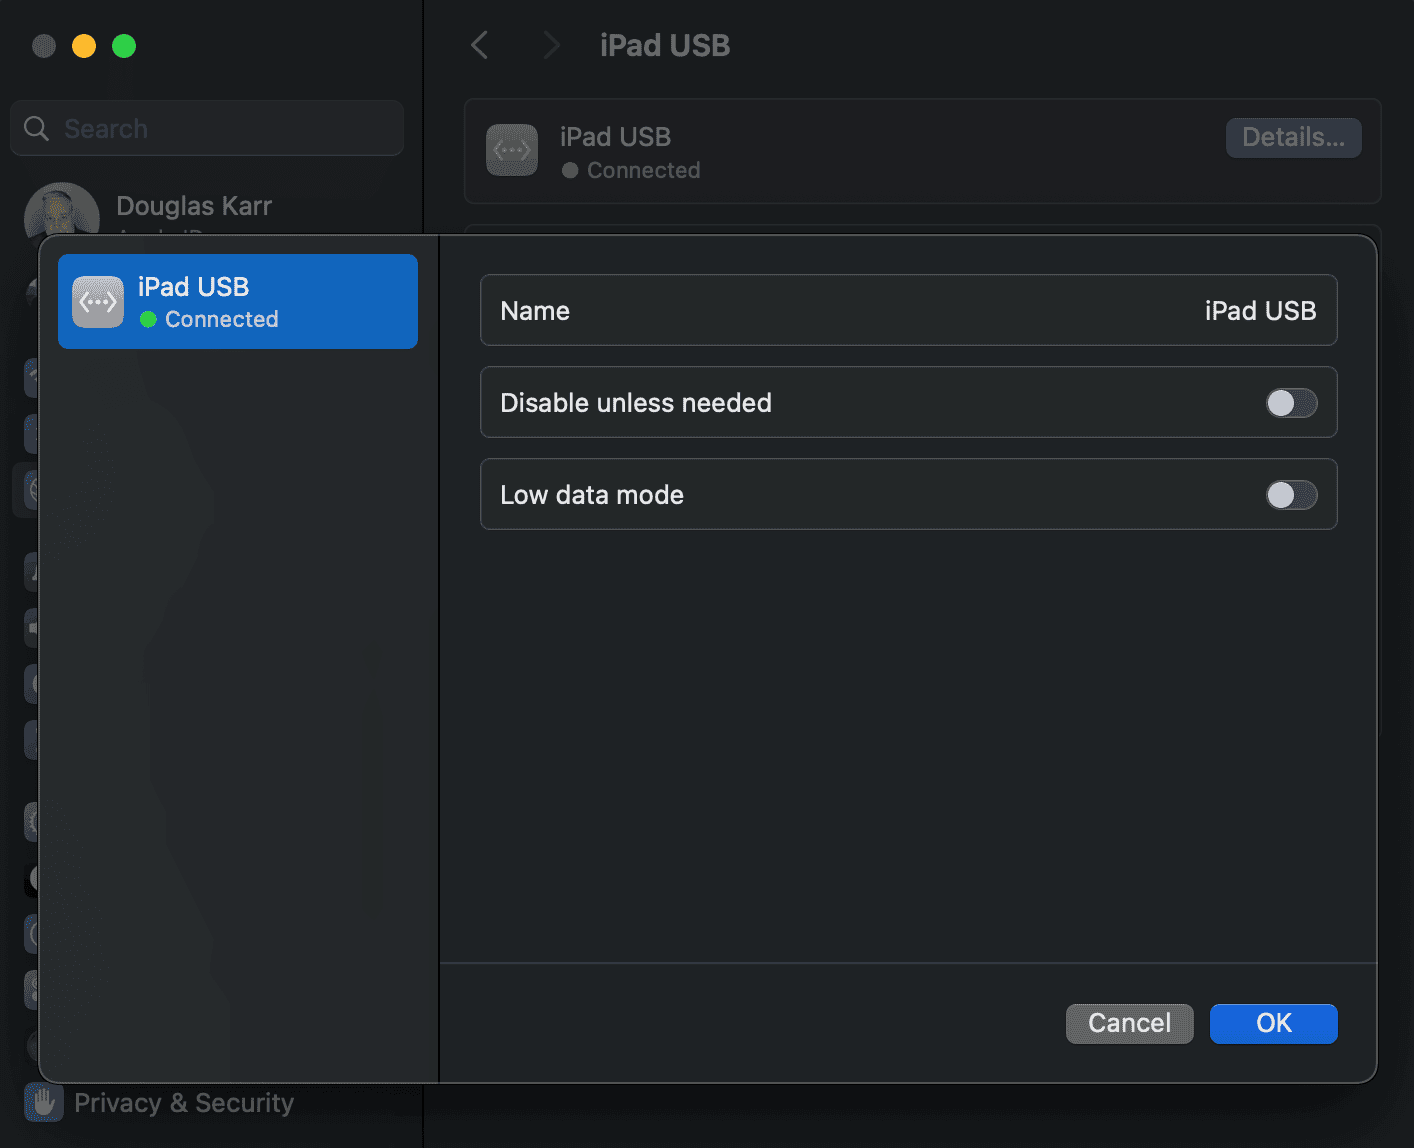Click the forward navigation chevron
Viewport: 1414px width, 1148px height.
pos(550,45)
